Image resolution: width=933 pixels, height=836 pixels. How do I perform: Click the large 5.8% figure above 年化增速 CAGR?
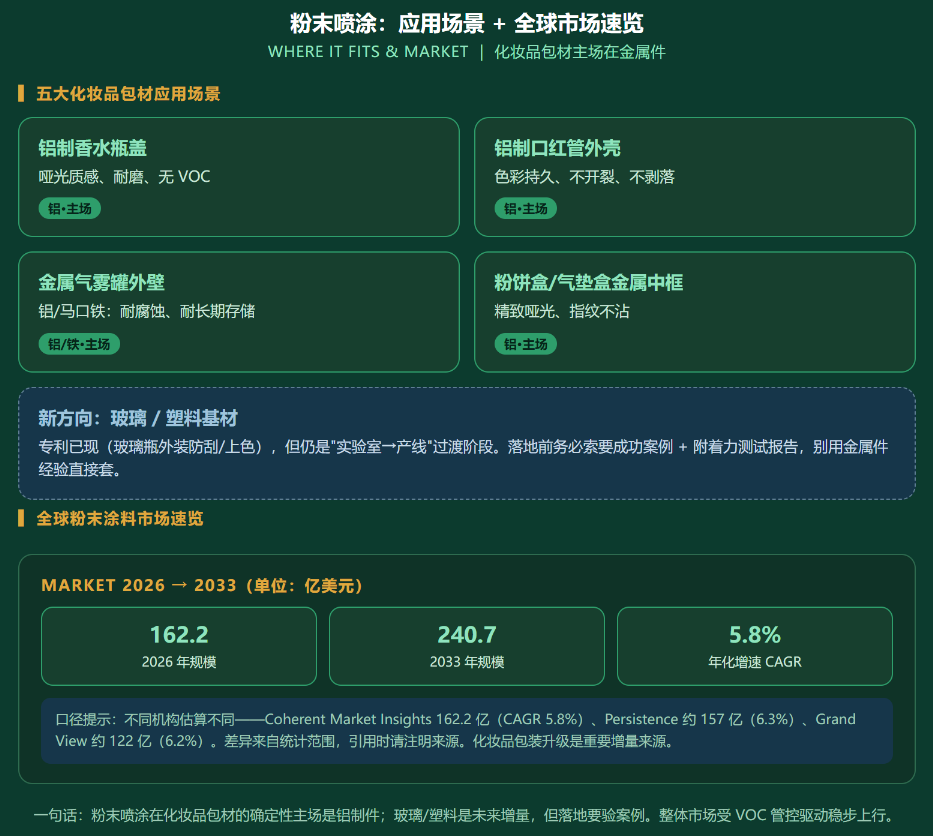click(x=755, y=635)
